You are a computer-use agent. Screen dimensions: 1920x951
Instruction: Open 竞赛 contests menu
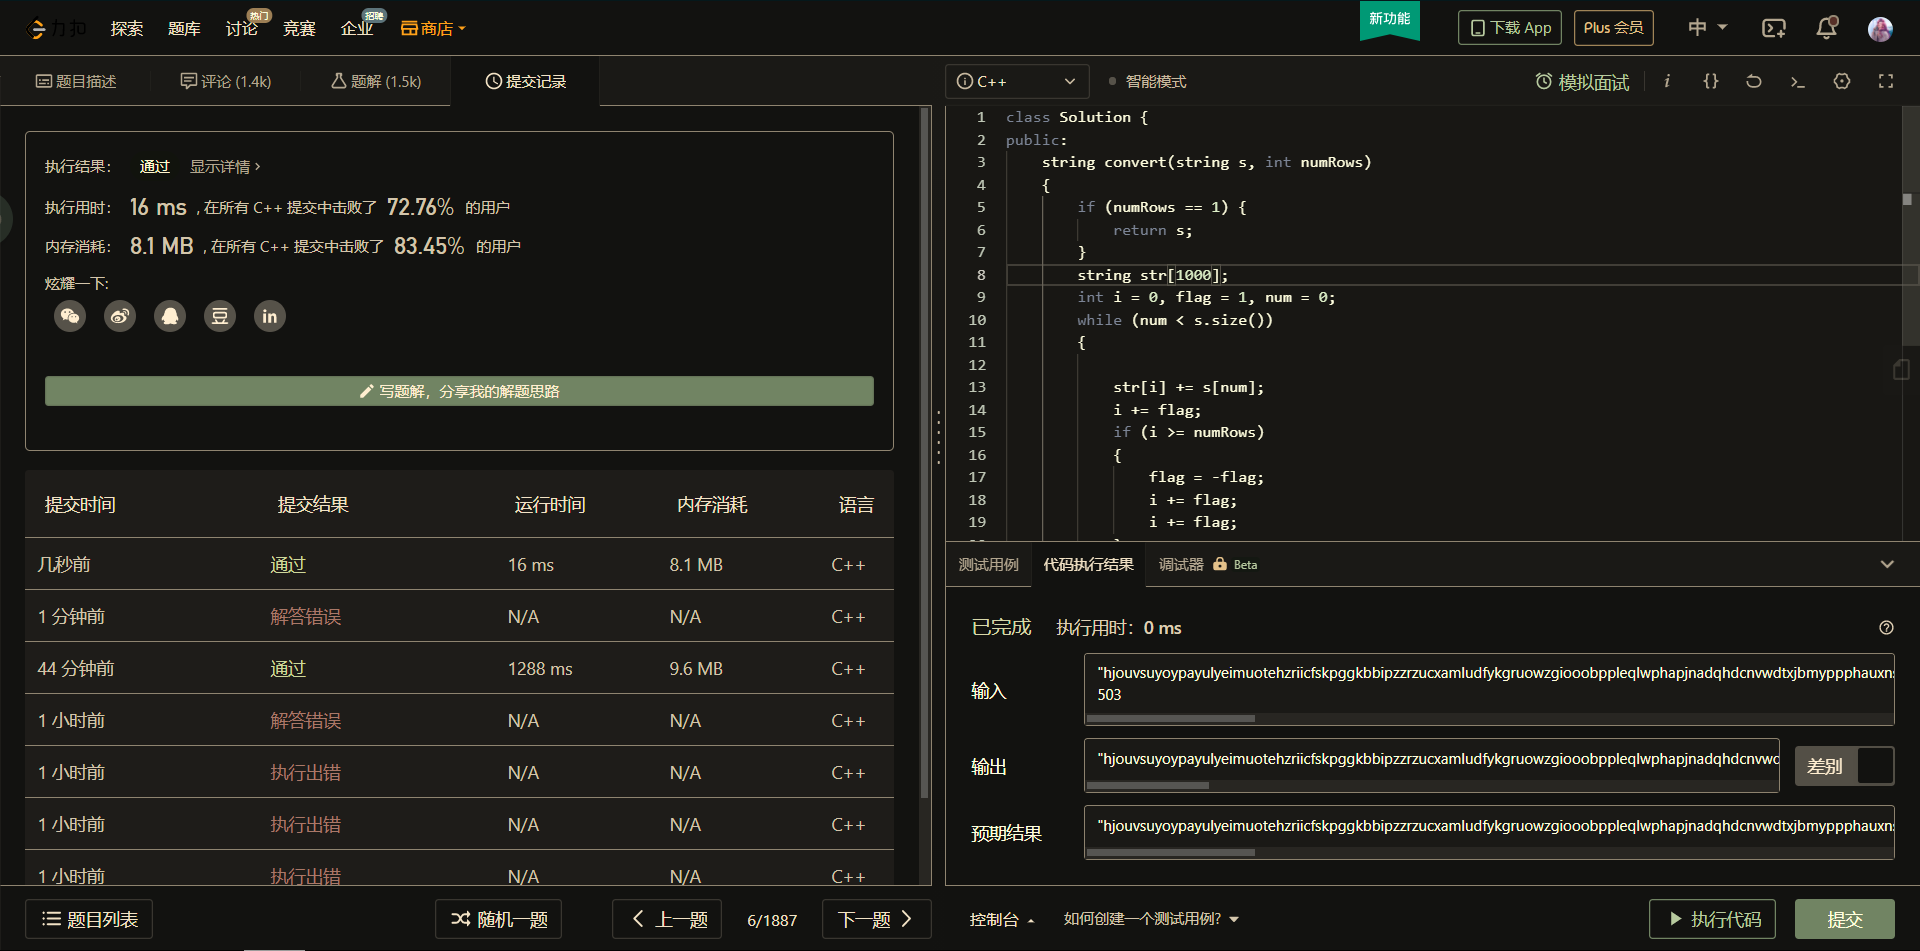(x=299, y=28)
